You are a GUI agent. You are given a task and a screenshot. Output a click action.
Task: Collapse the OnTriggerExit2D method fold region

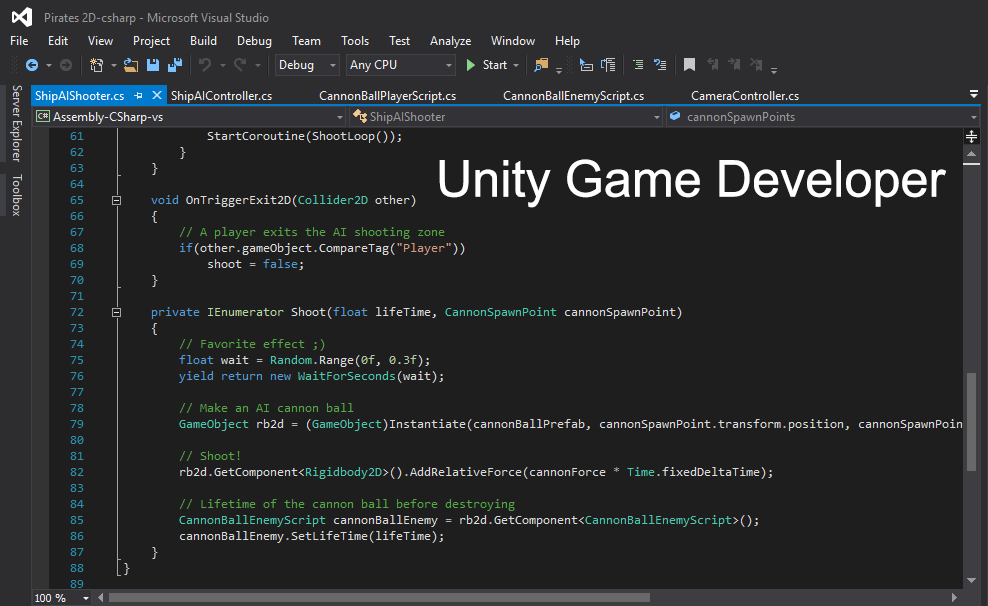click(116, 199)
